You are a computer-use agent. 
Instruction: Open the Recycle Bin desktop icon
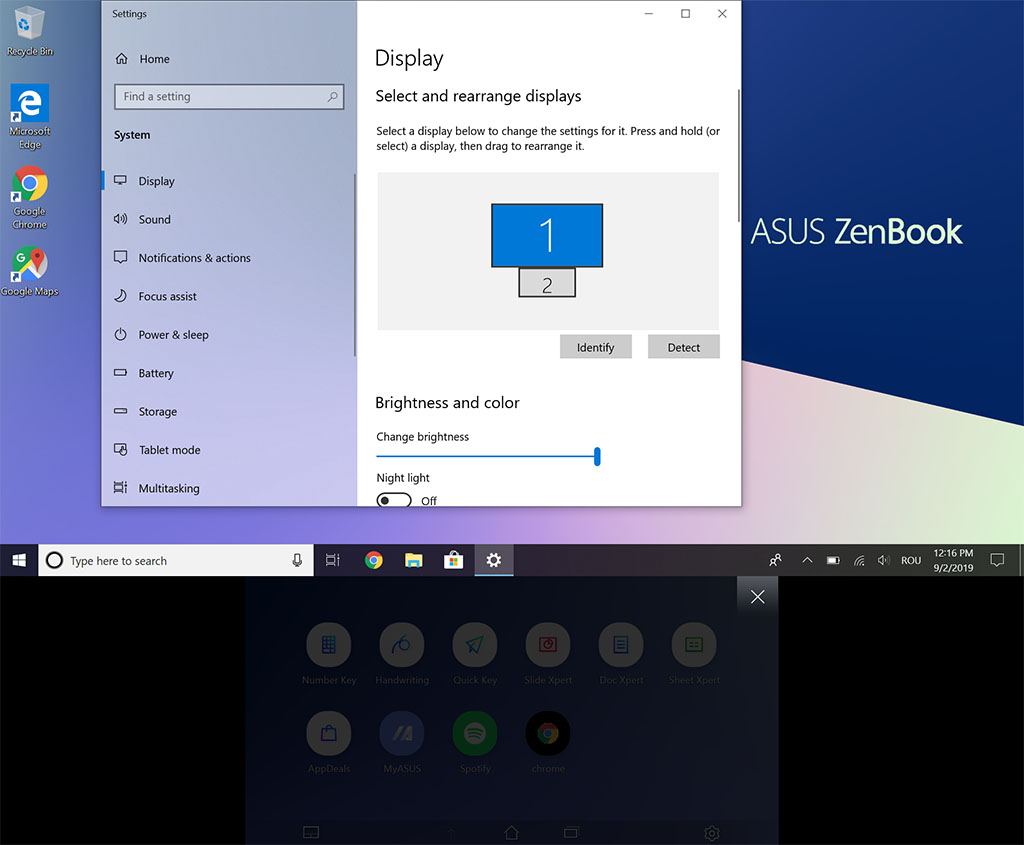[29, 31]
